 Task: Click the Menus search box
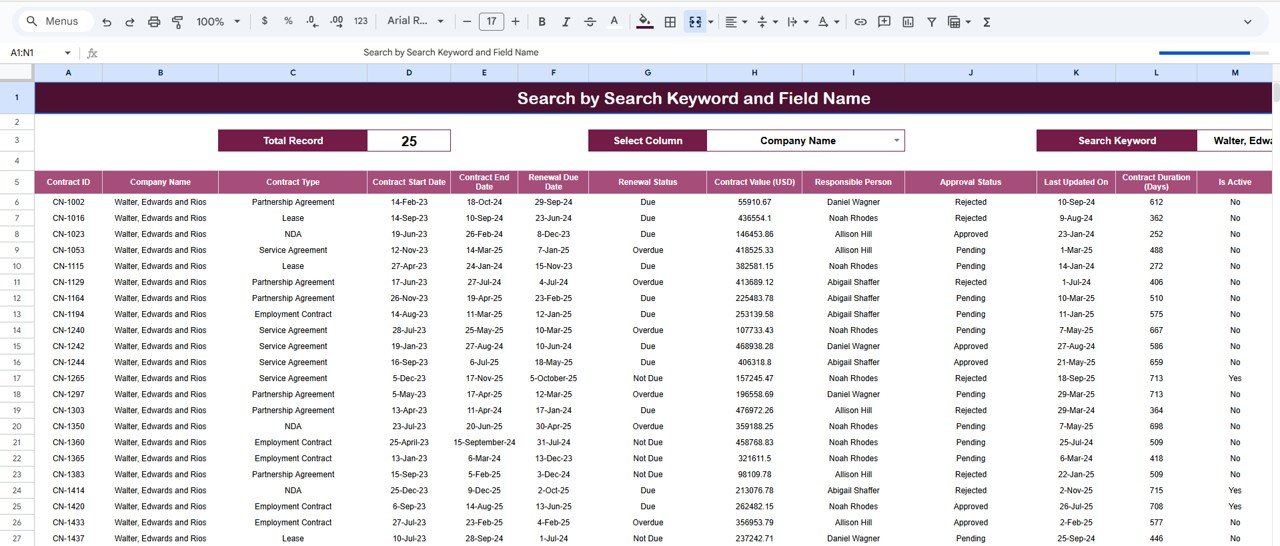55,21
